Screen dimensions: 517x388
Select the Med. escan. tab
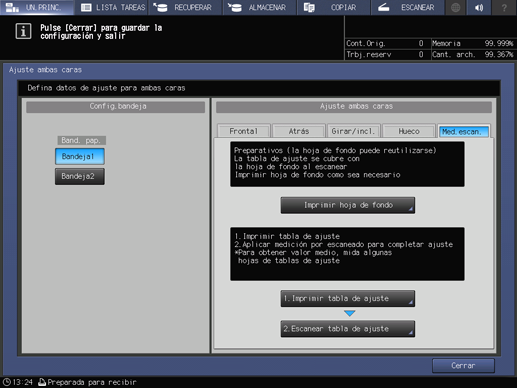pyautogui.click(x=464, y=131)
